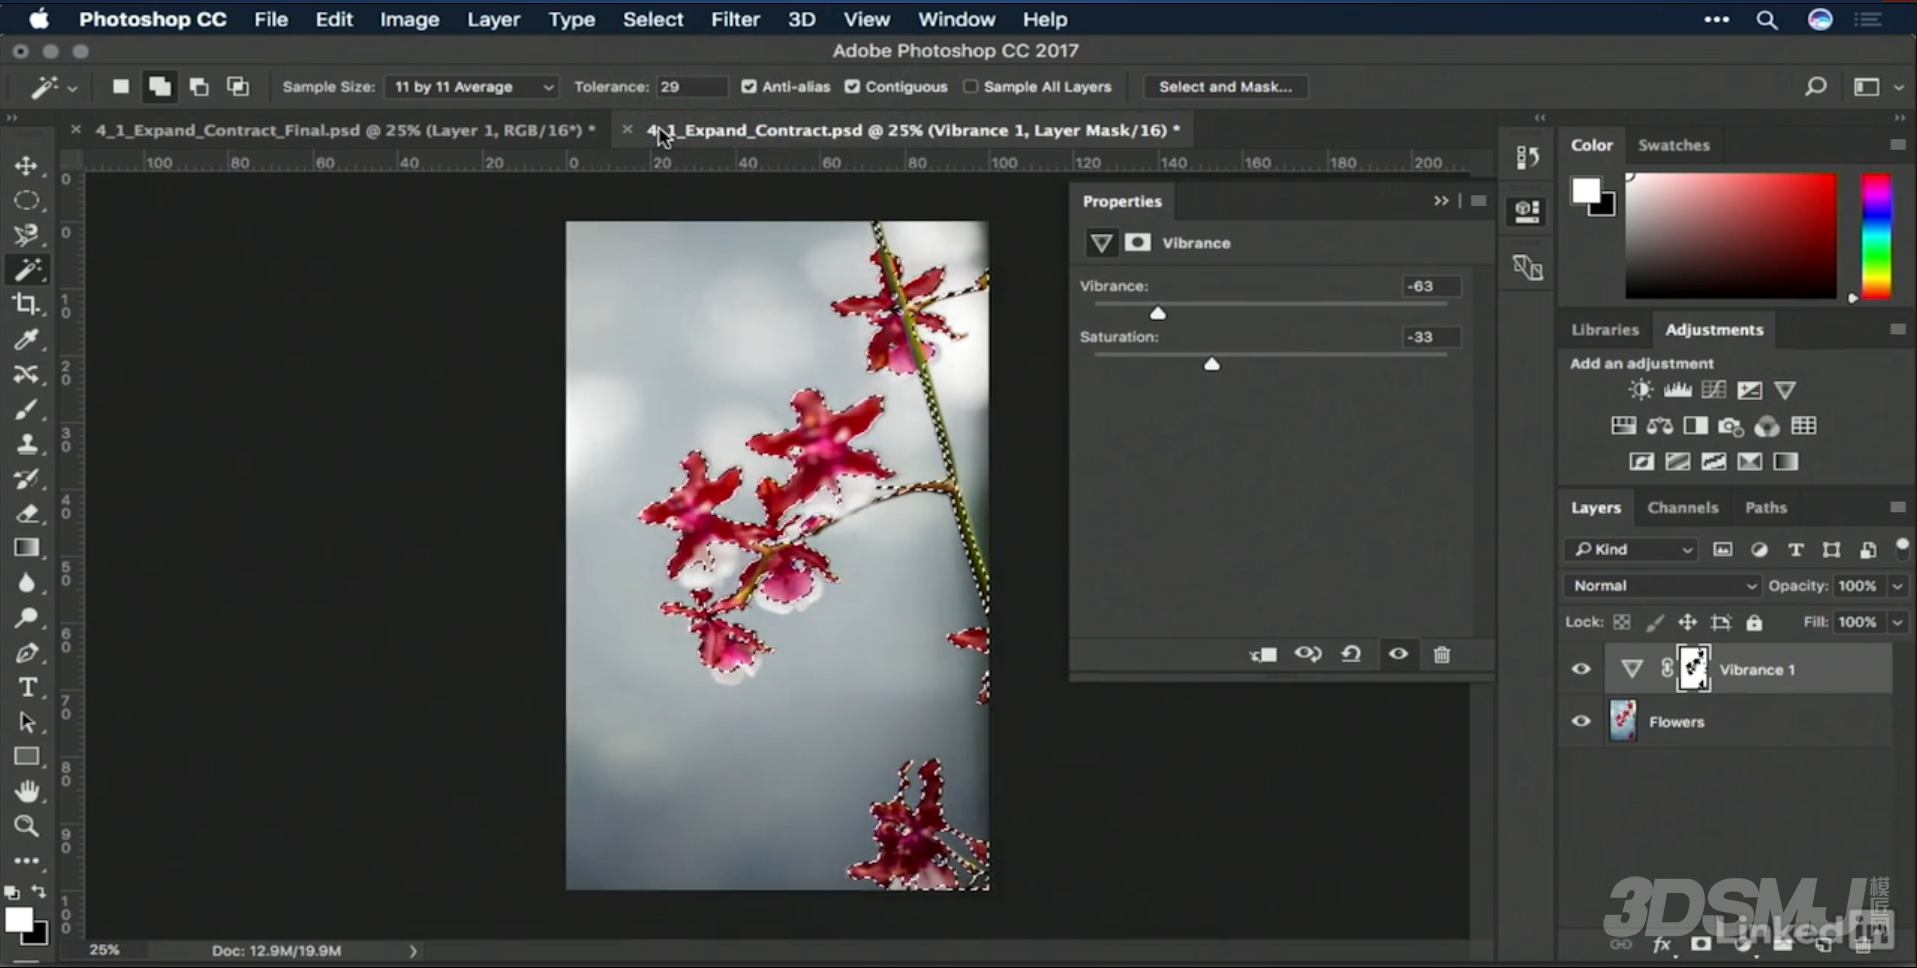The width and height of the screenshot is (1917, 968).
Task: Open the blend mode Normal dropdown
Action: pyautogui.click(x=1661, y=586)
